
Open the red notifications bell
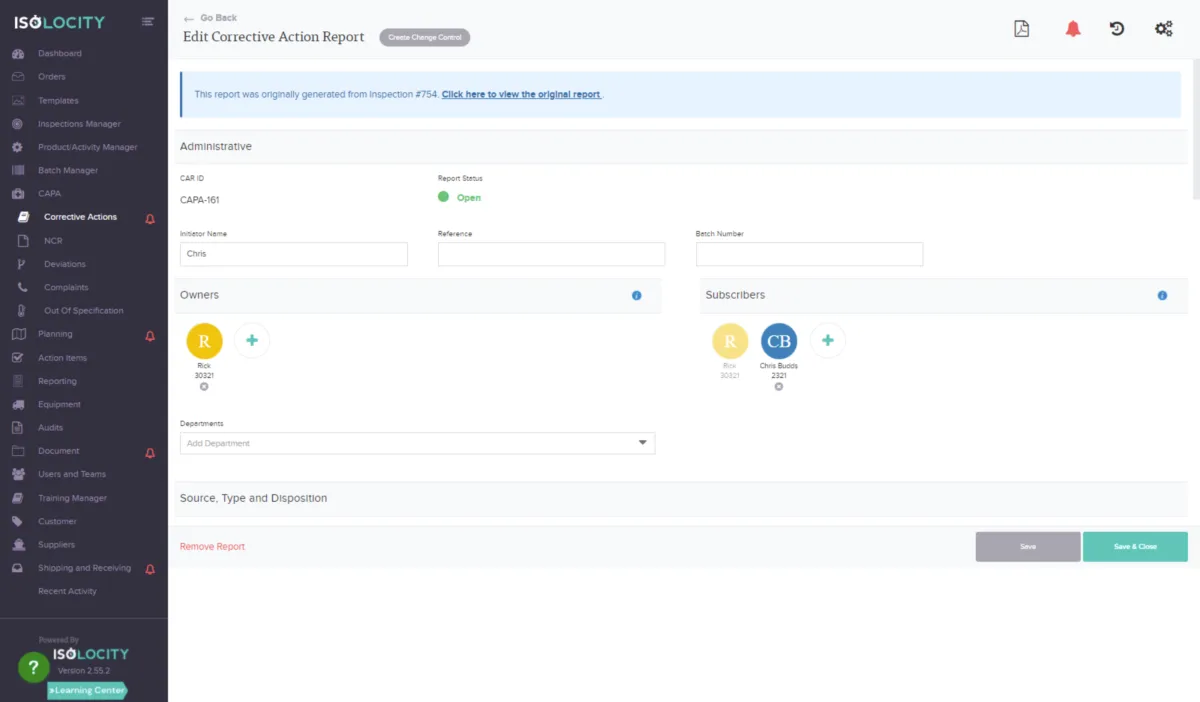(1073, 29)
